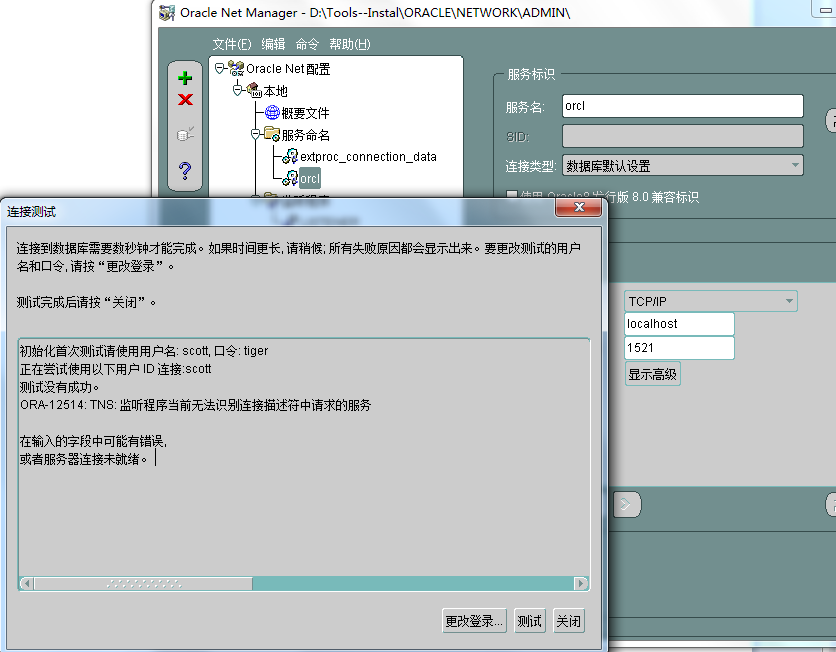Screen dimensions: 836x652
Task: Click the line mentioning scott and tiger
Action: pos(144,351)
